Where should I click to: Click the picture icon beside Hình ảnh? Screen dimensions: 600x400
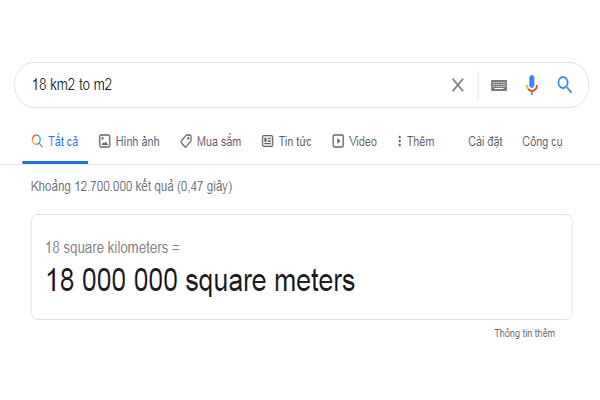[x=104, y=141]
